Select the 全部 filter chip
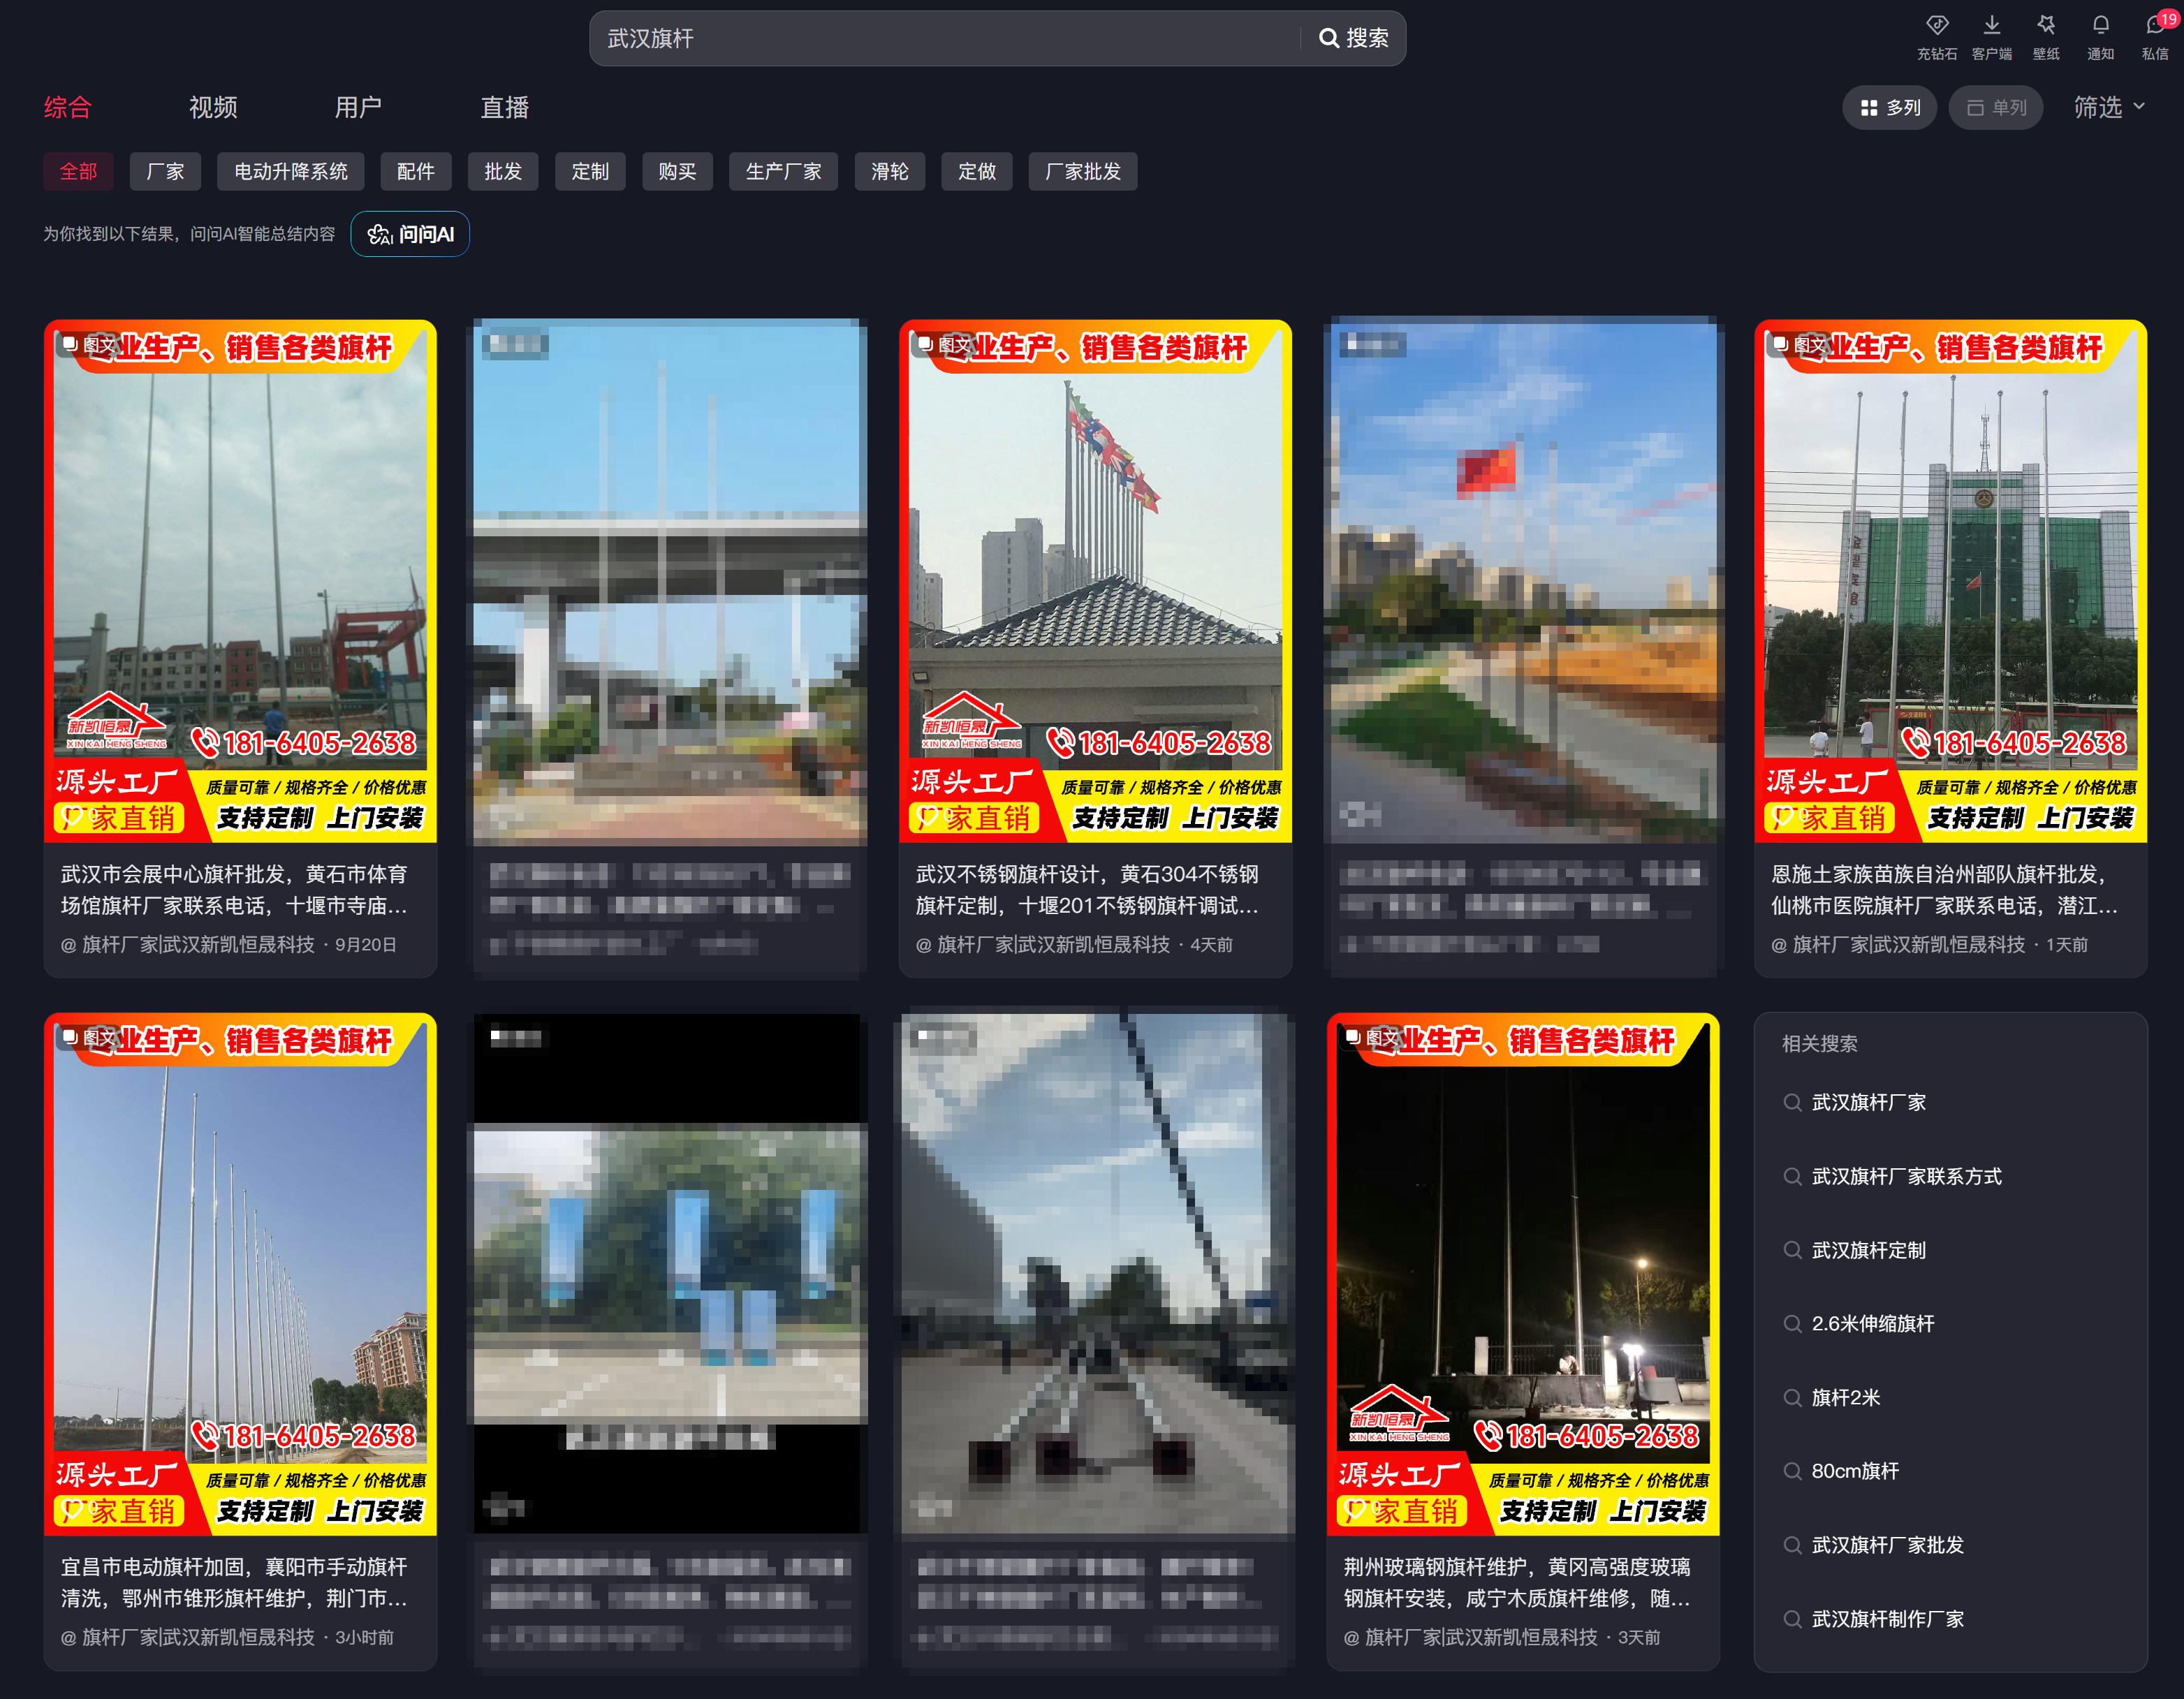The height and width of the screenshot is (1699, 2184). (78, 171)
